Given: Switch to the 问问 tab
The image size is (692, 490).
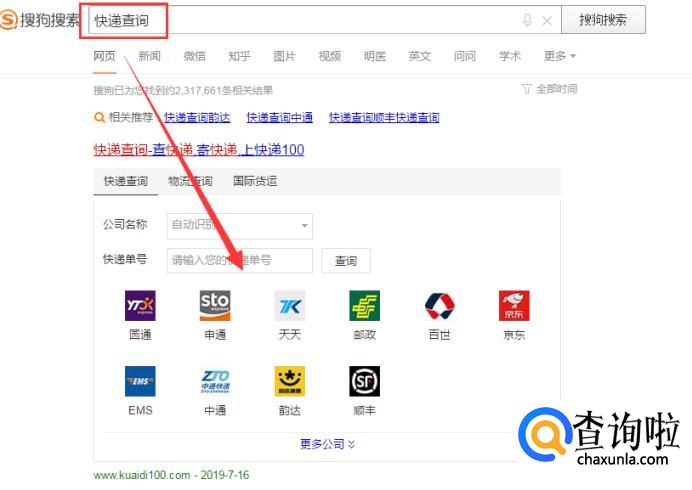Looking at the screenshot, I should tap(465, 56).
